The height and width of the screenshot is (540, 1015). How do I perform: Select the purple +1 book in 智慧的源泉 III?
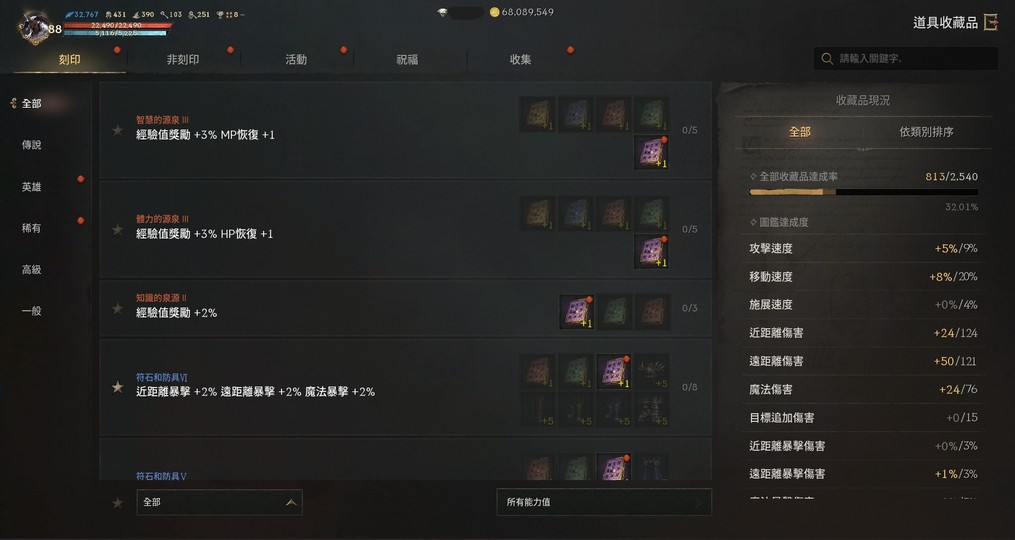click(x=651, y=152)
